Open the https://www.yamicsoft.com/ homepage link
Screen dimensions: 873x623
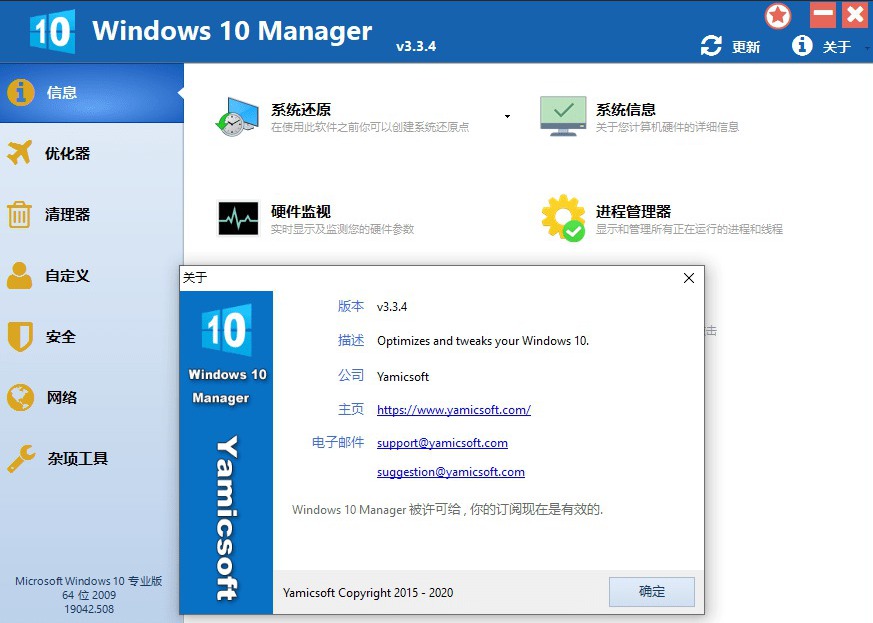tap(454, 410)
